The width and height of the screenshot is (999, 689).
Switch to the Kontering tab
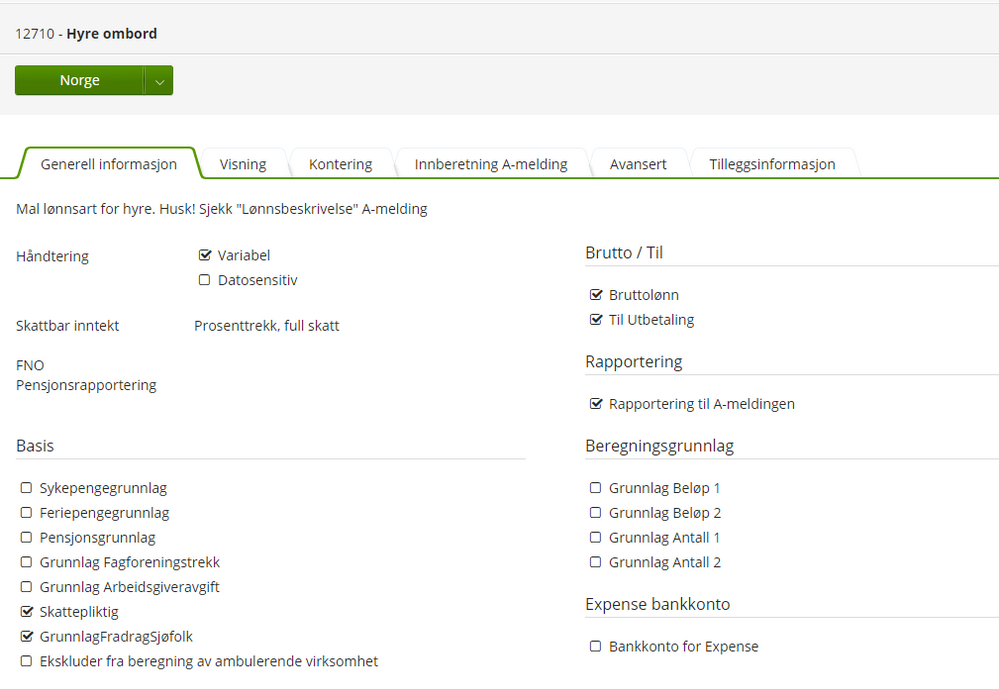341,163
